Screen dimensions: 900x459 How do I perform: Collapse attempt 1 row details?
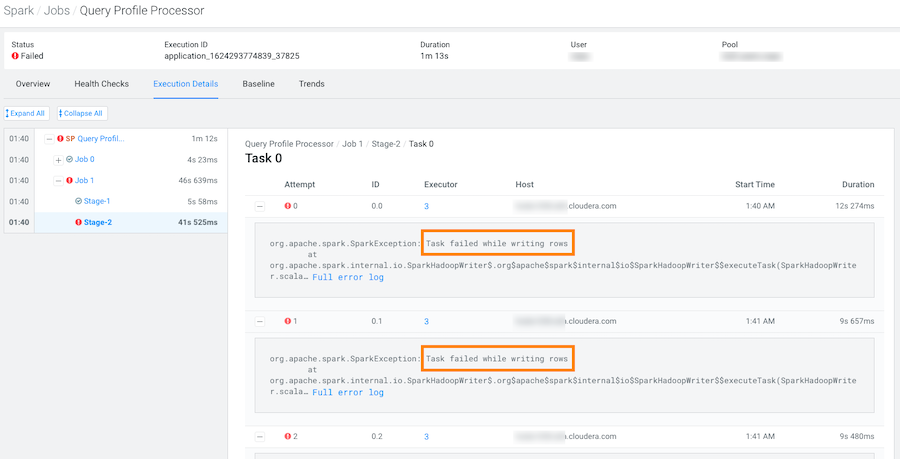pyautogui.click(x=260, y=322)
